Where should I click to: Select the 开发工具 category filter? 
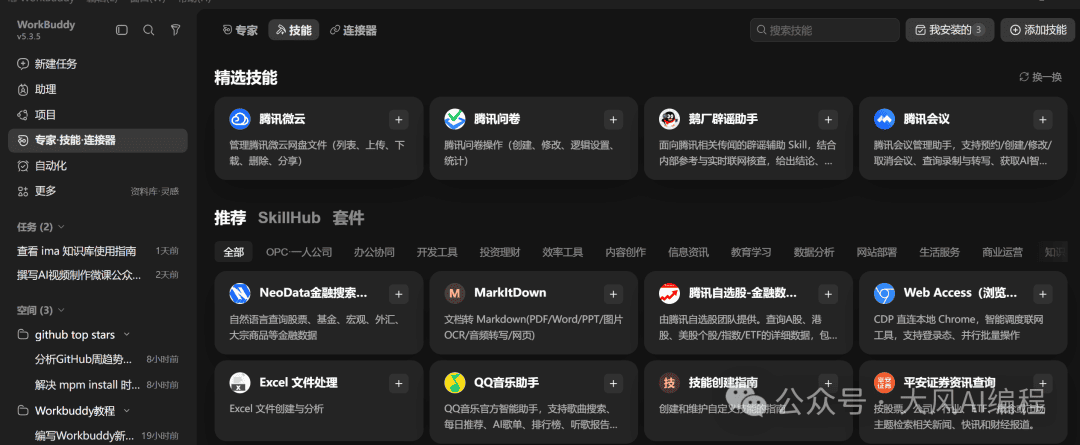point(437,252)
